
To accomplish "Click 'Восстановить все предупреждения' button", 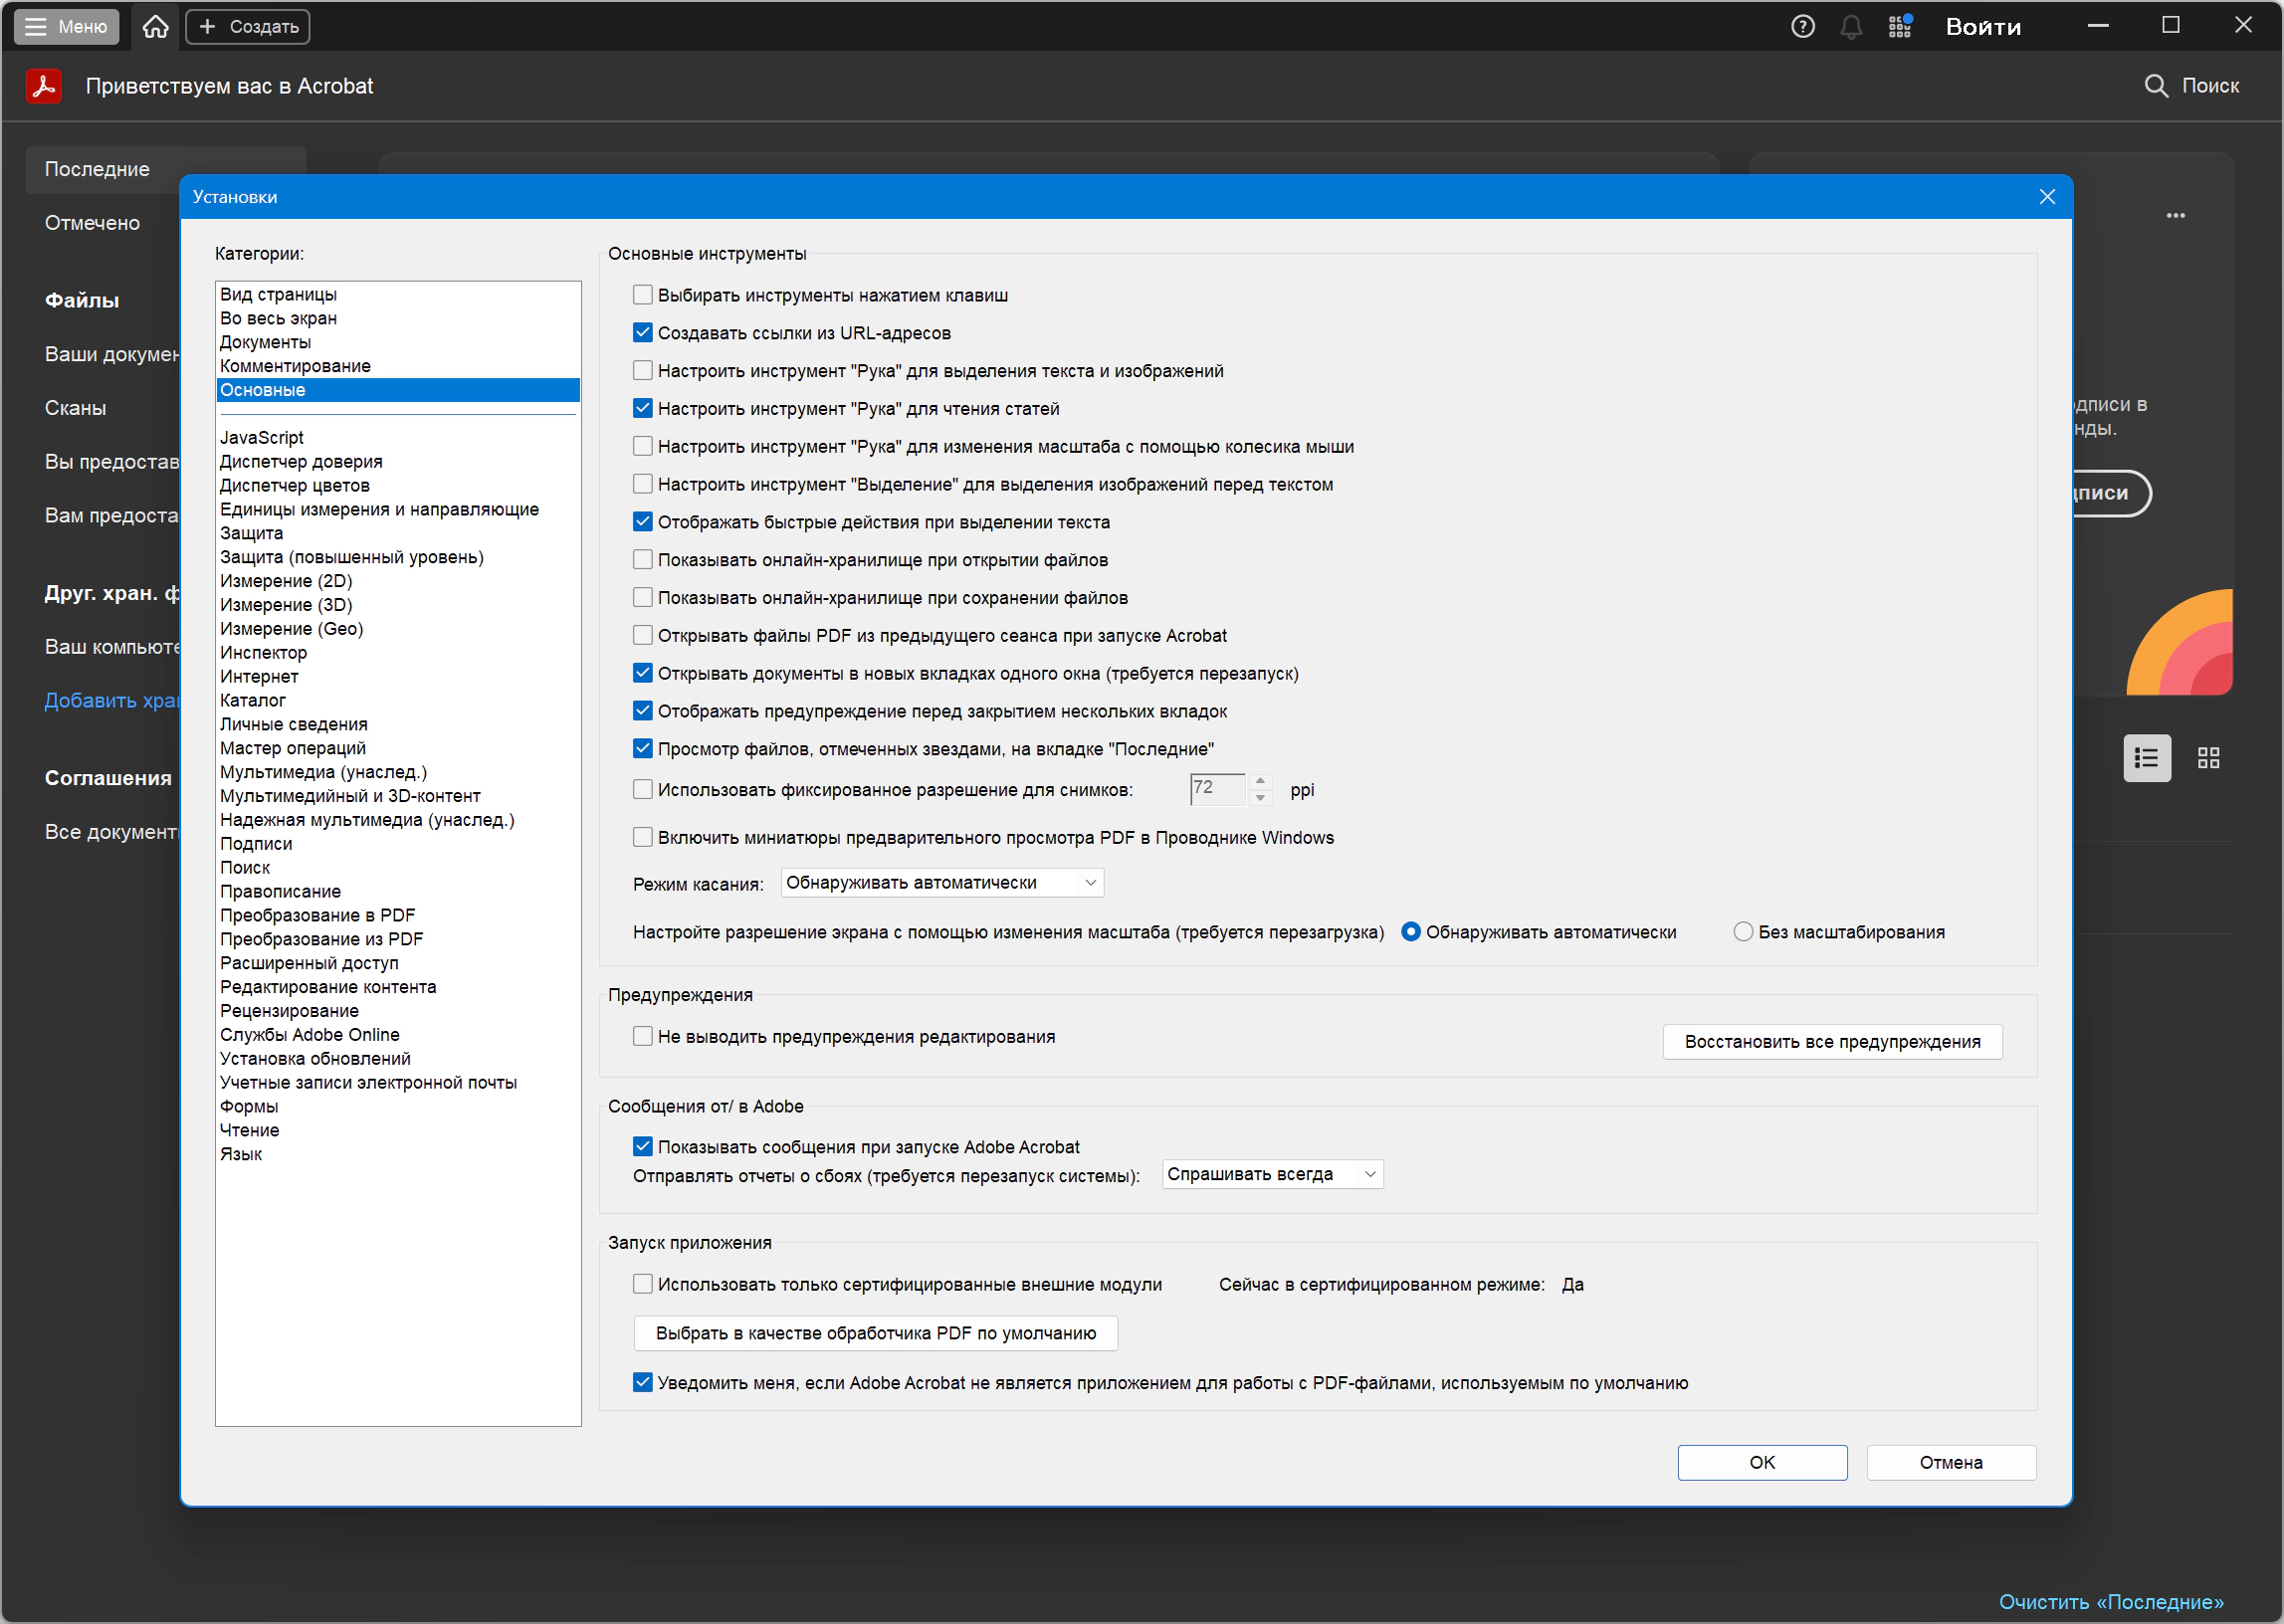I will click(1832, 1042).
